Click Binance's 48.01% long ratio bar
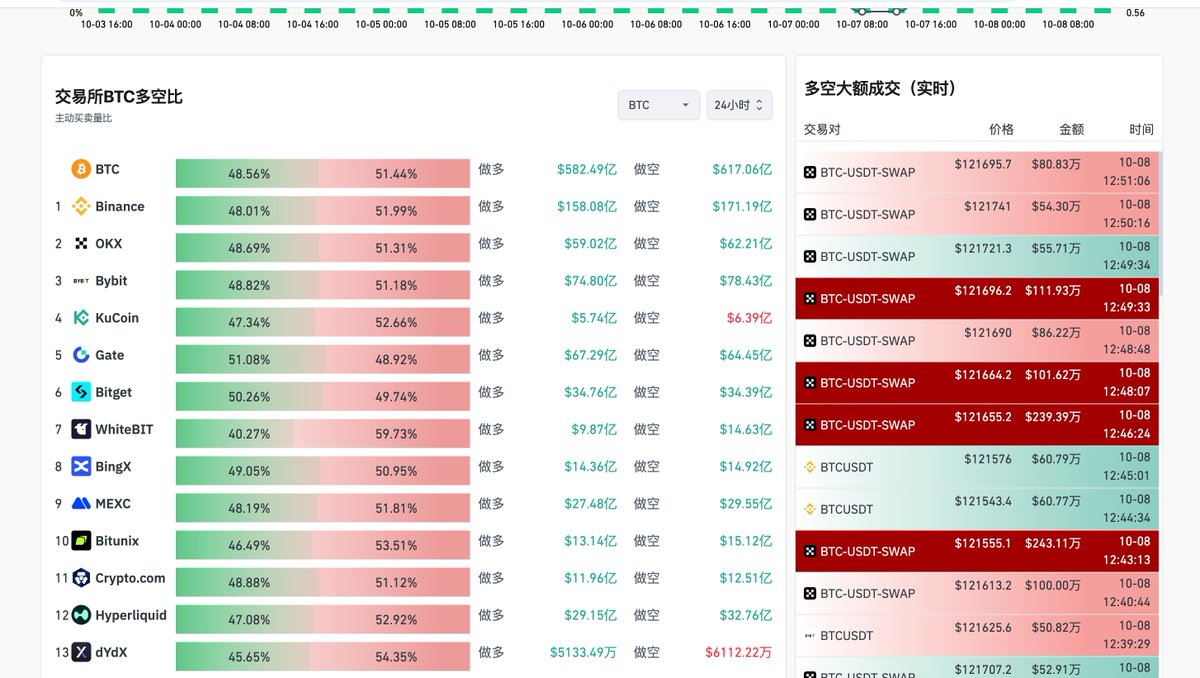The width and height of the screenshot is (1200, 678). click(246, 210)
